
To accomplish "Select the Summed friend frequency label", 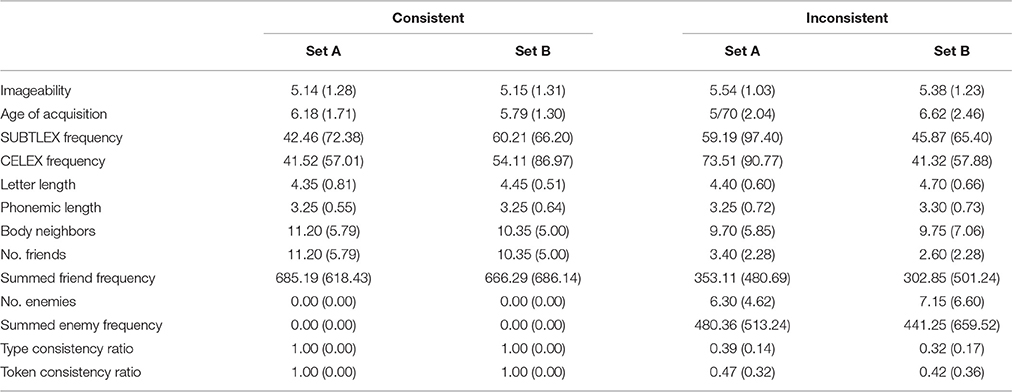I will tap(77, 278).
